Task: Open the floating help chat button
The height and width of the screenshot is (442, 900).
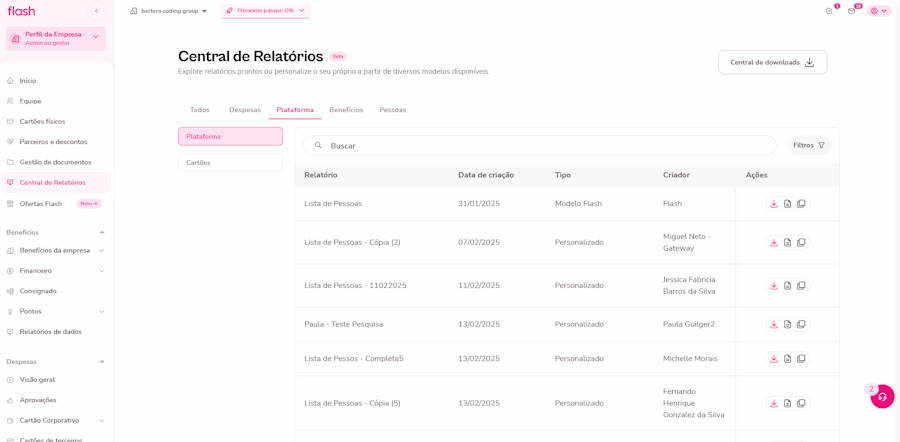Action: 882,396
